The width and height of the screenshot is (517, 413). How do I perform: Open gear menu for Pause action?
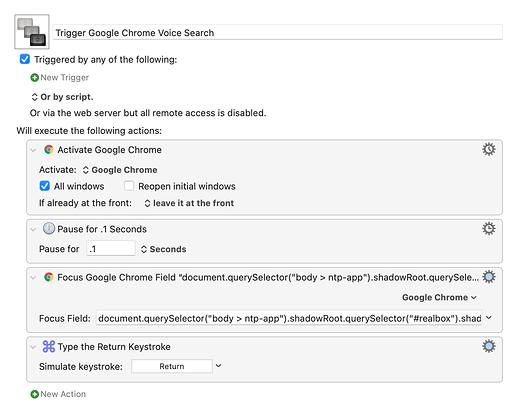(x=489, y=229)
